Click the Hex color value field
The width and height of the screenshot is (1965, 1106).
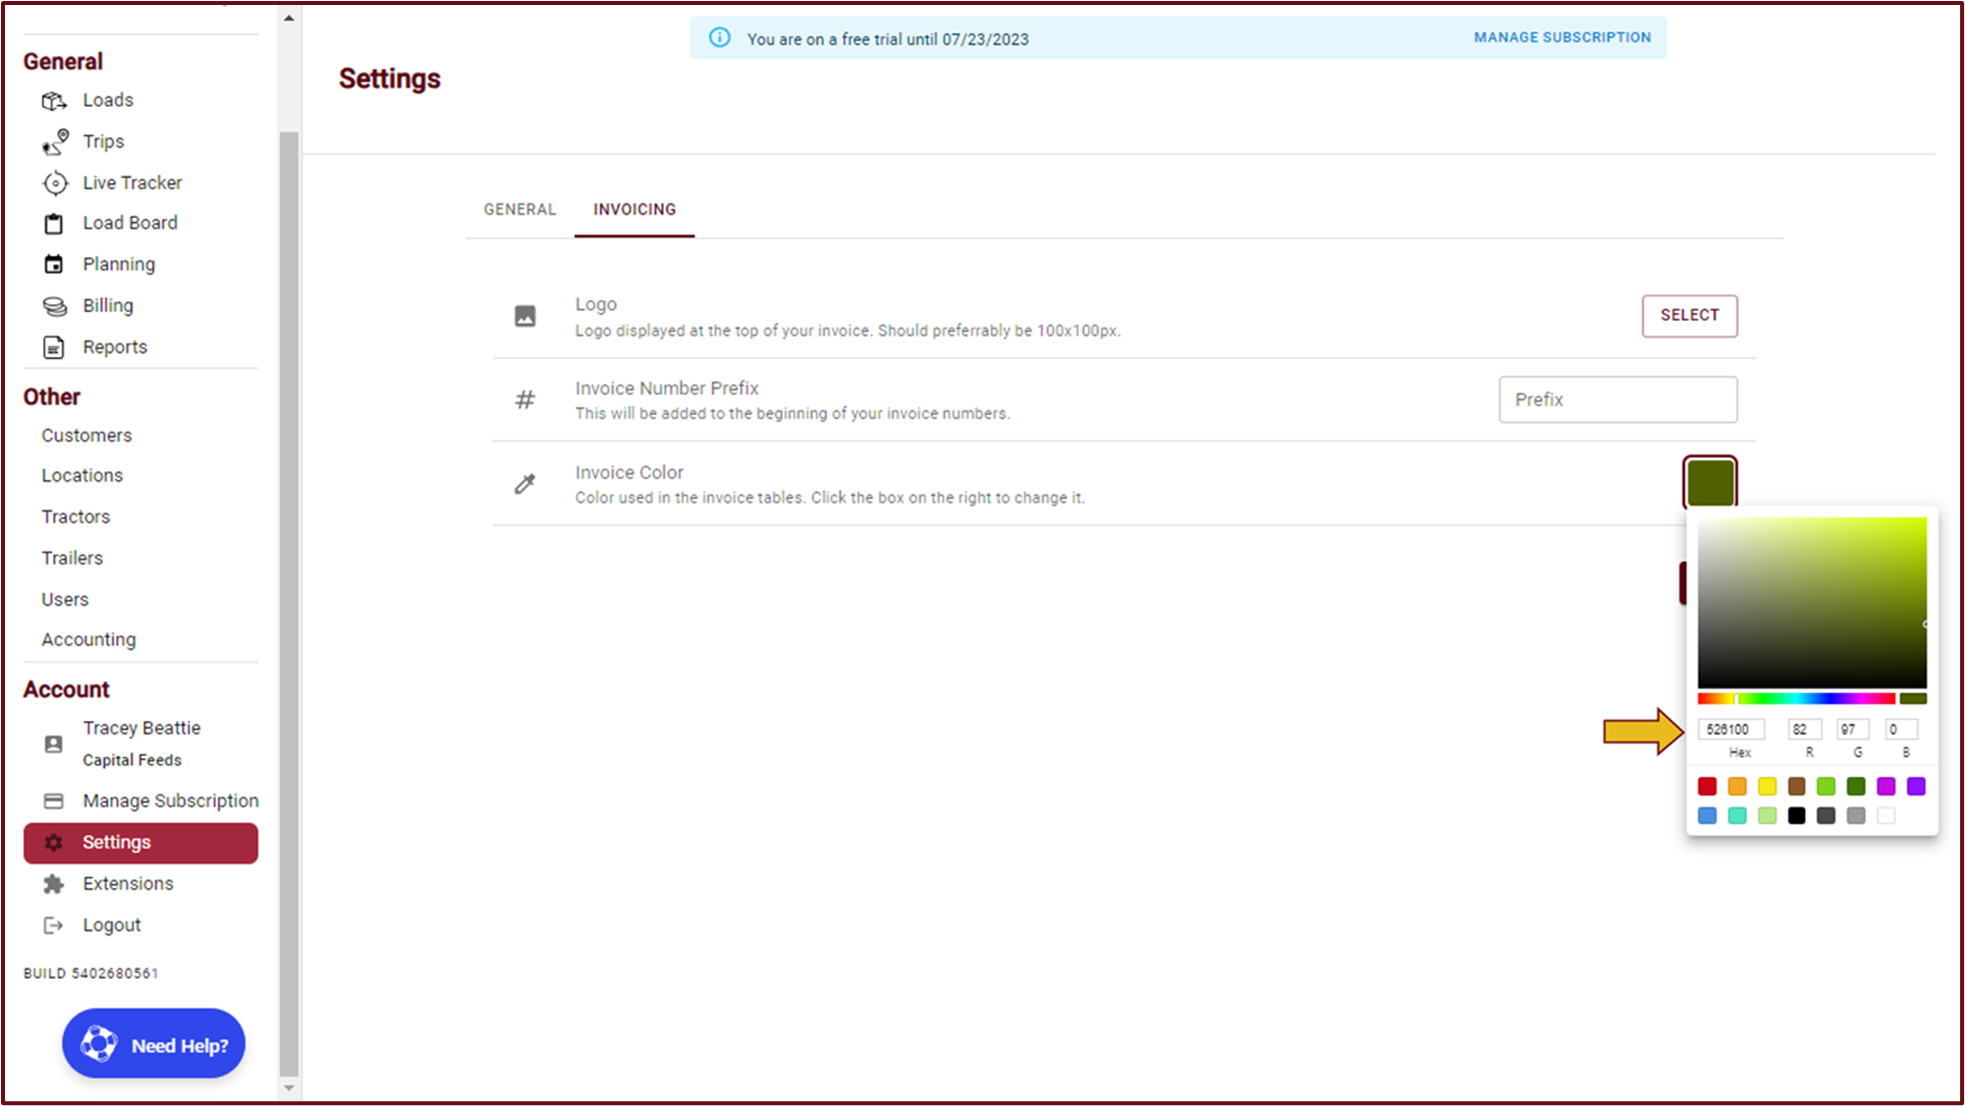[1730, 730]
